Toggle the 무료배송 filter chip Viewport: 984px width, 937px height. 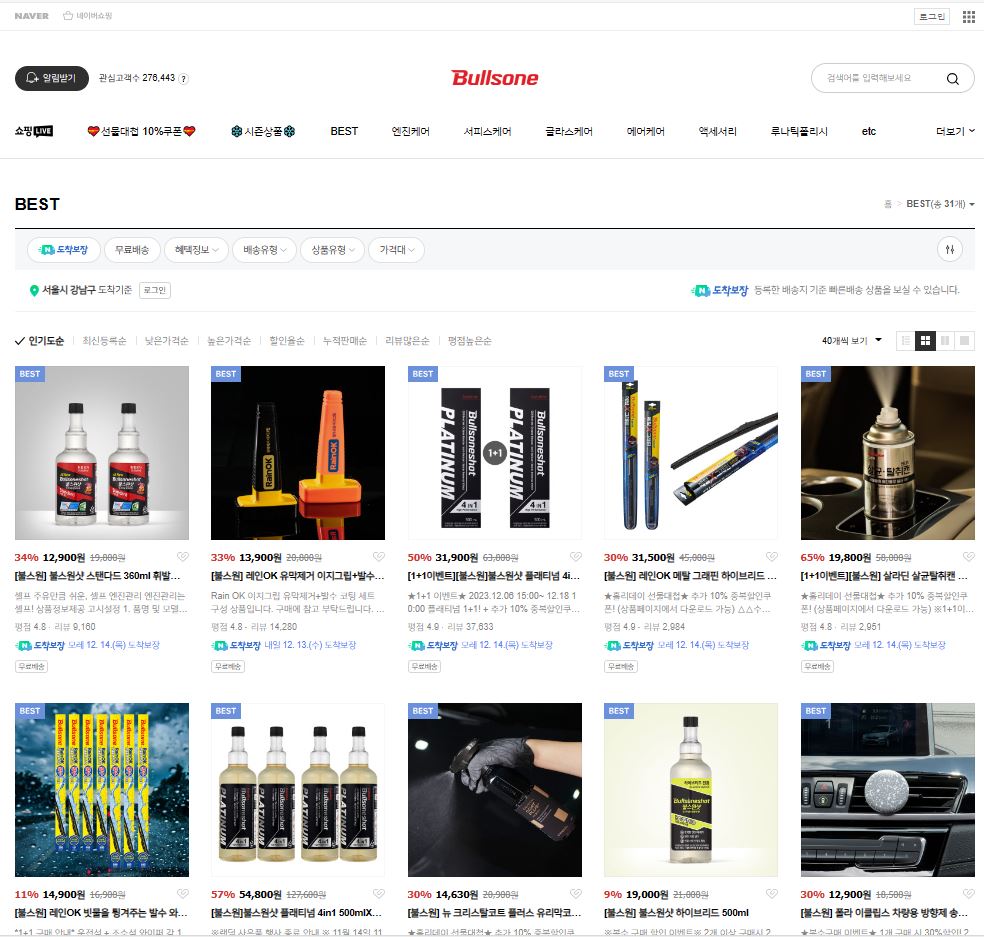(x=132, y=250)
